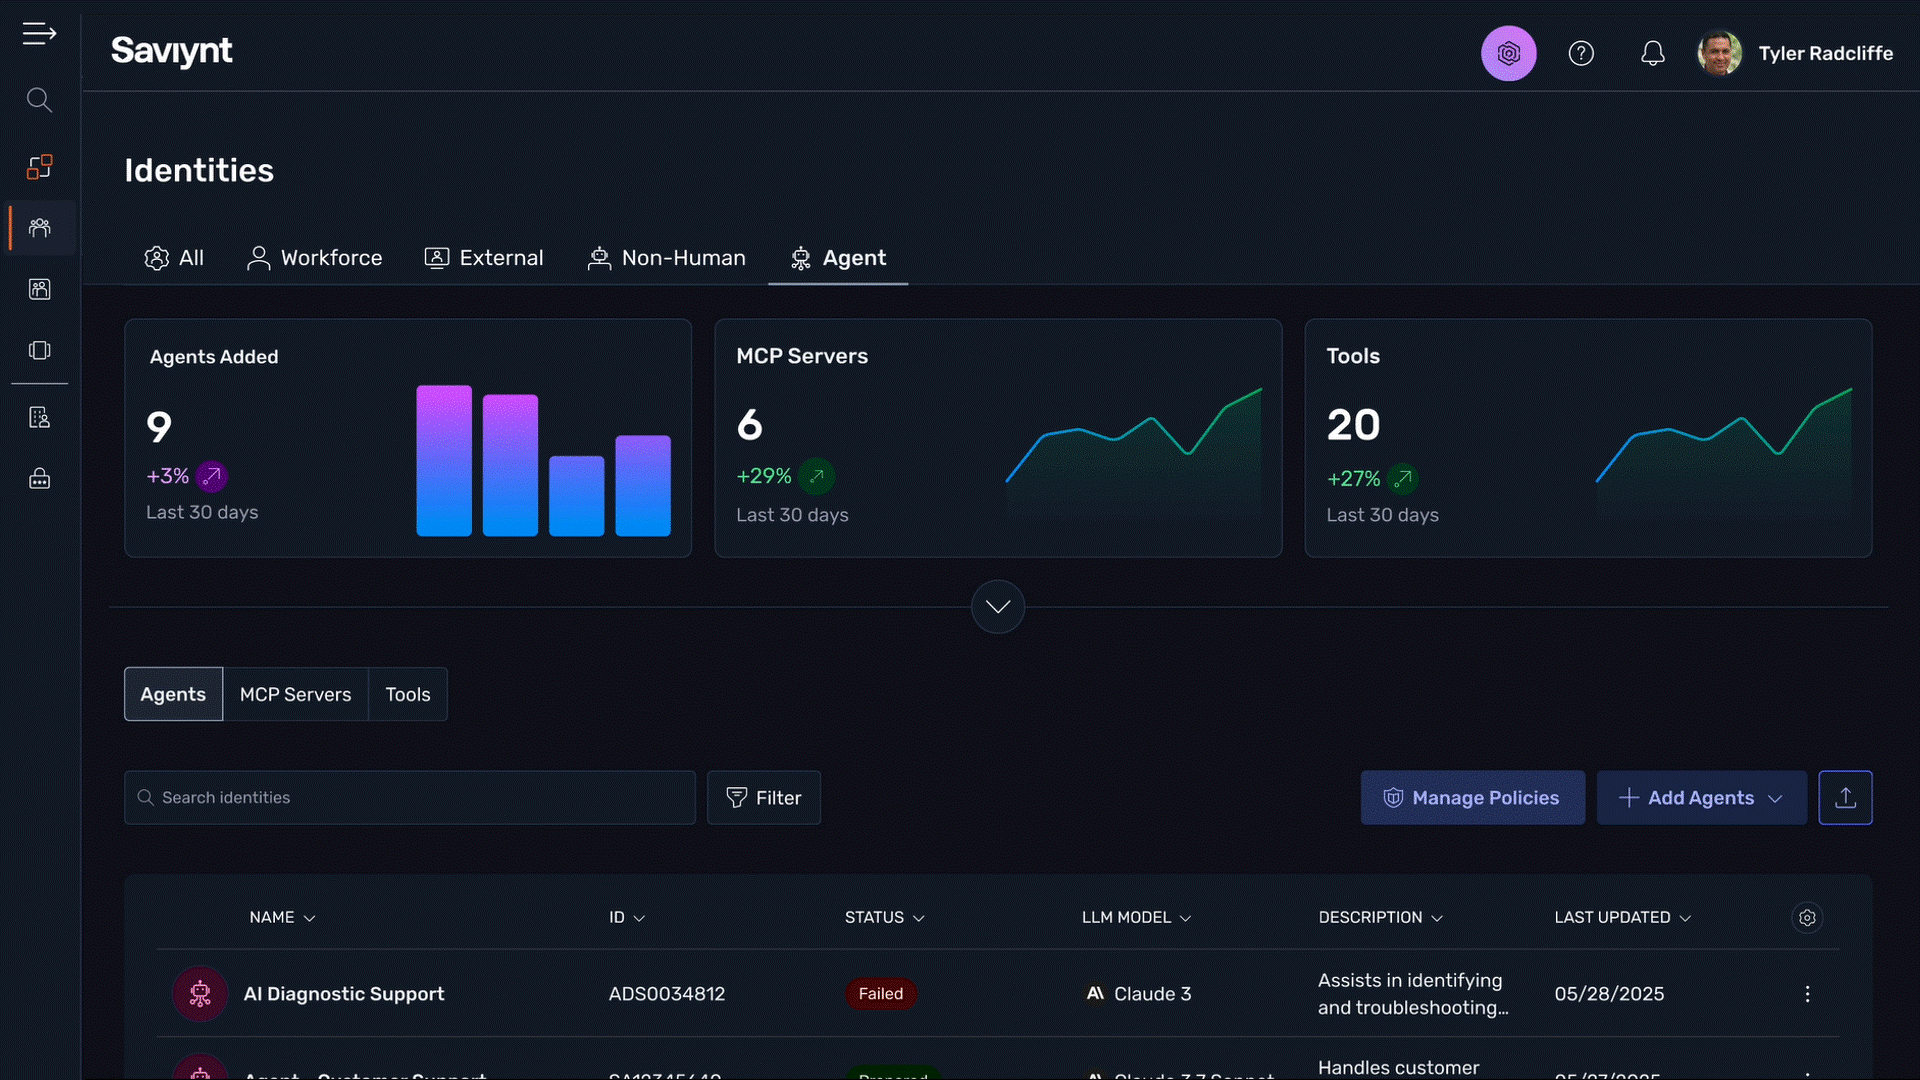Click the Search identities field
Screen dimensions: 1920x1080
point(410,798)
